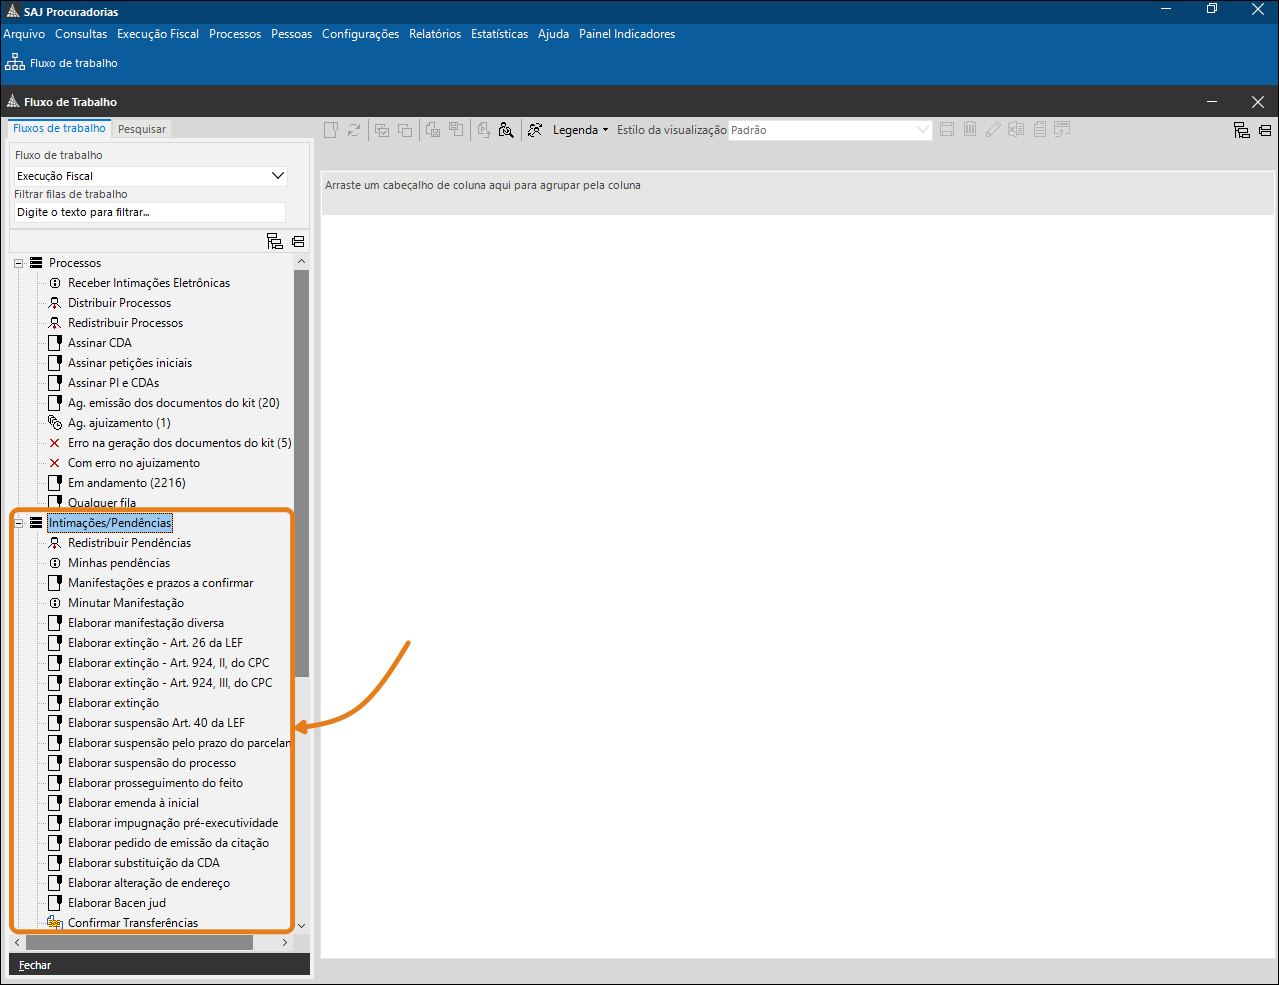Collapse the Intimações/Pendências tree node

[19, 523]
